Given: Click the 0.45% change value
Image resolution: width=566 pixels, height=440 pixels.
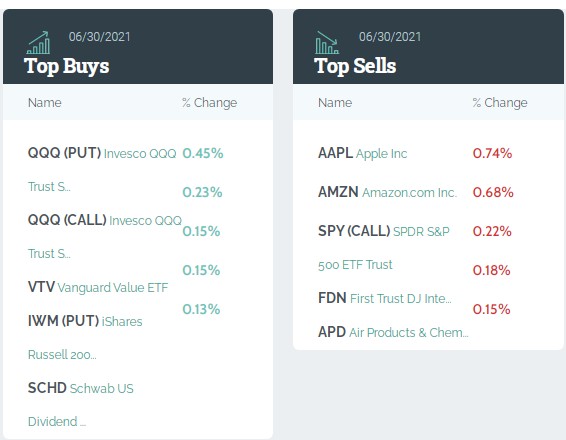Looking at the screenshot, I should pos(203,153).
